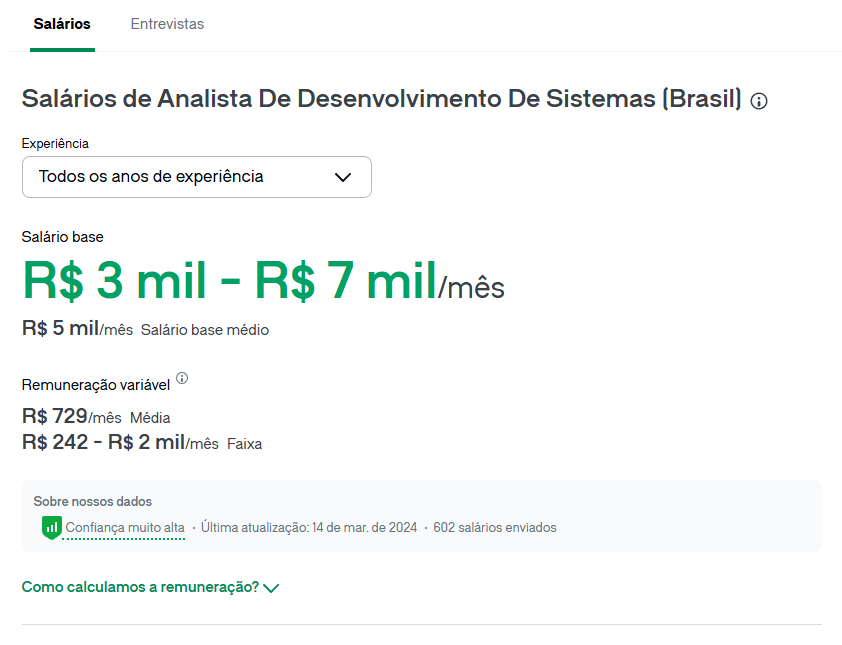Image resolution: width=842 pixels, height=645 pixels.
Task: Click info icon next to Remuneração variável
Action: pyautogui.click(x=182, y=379)
